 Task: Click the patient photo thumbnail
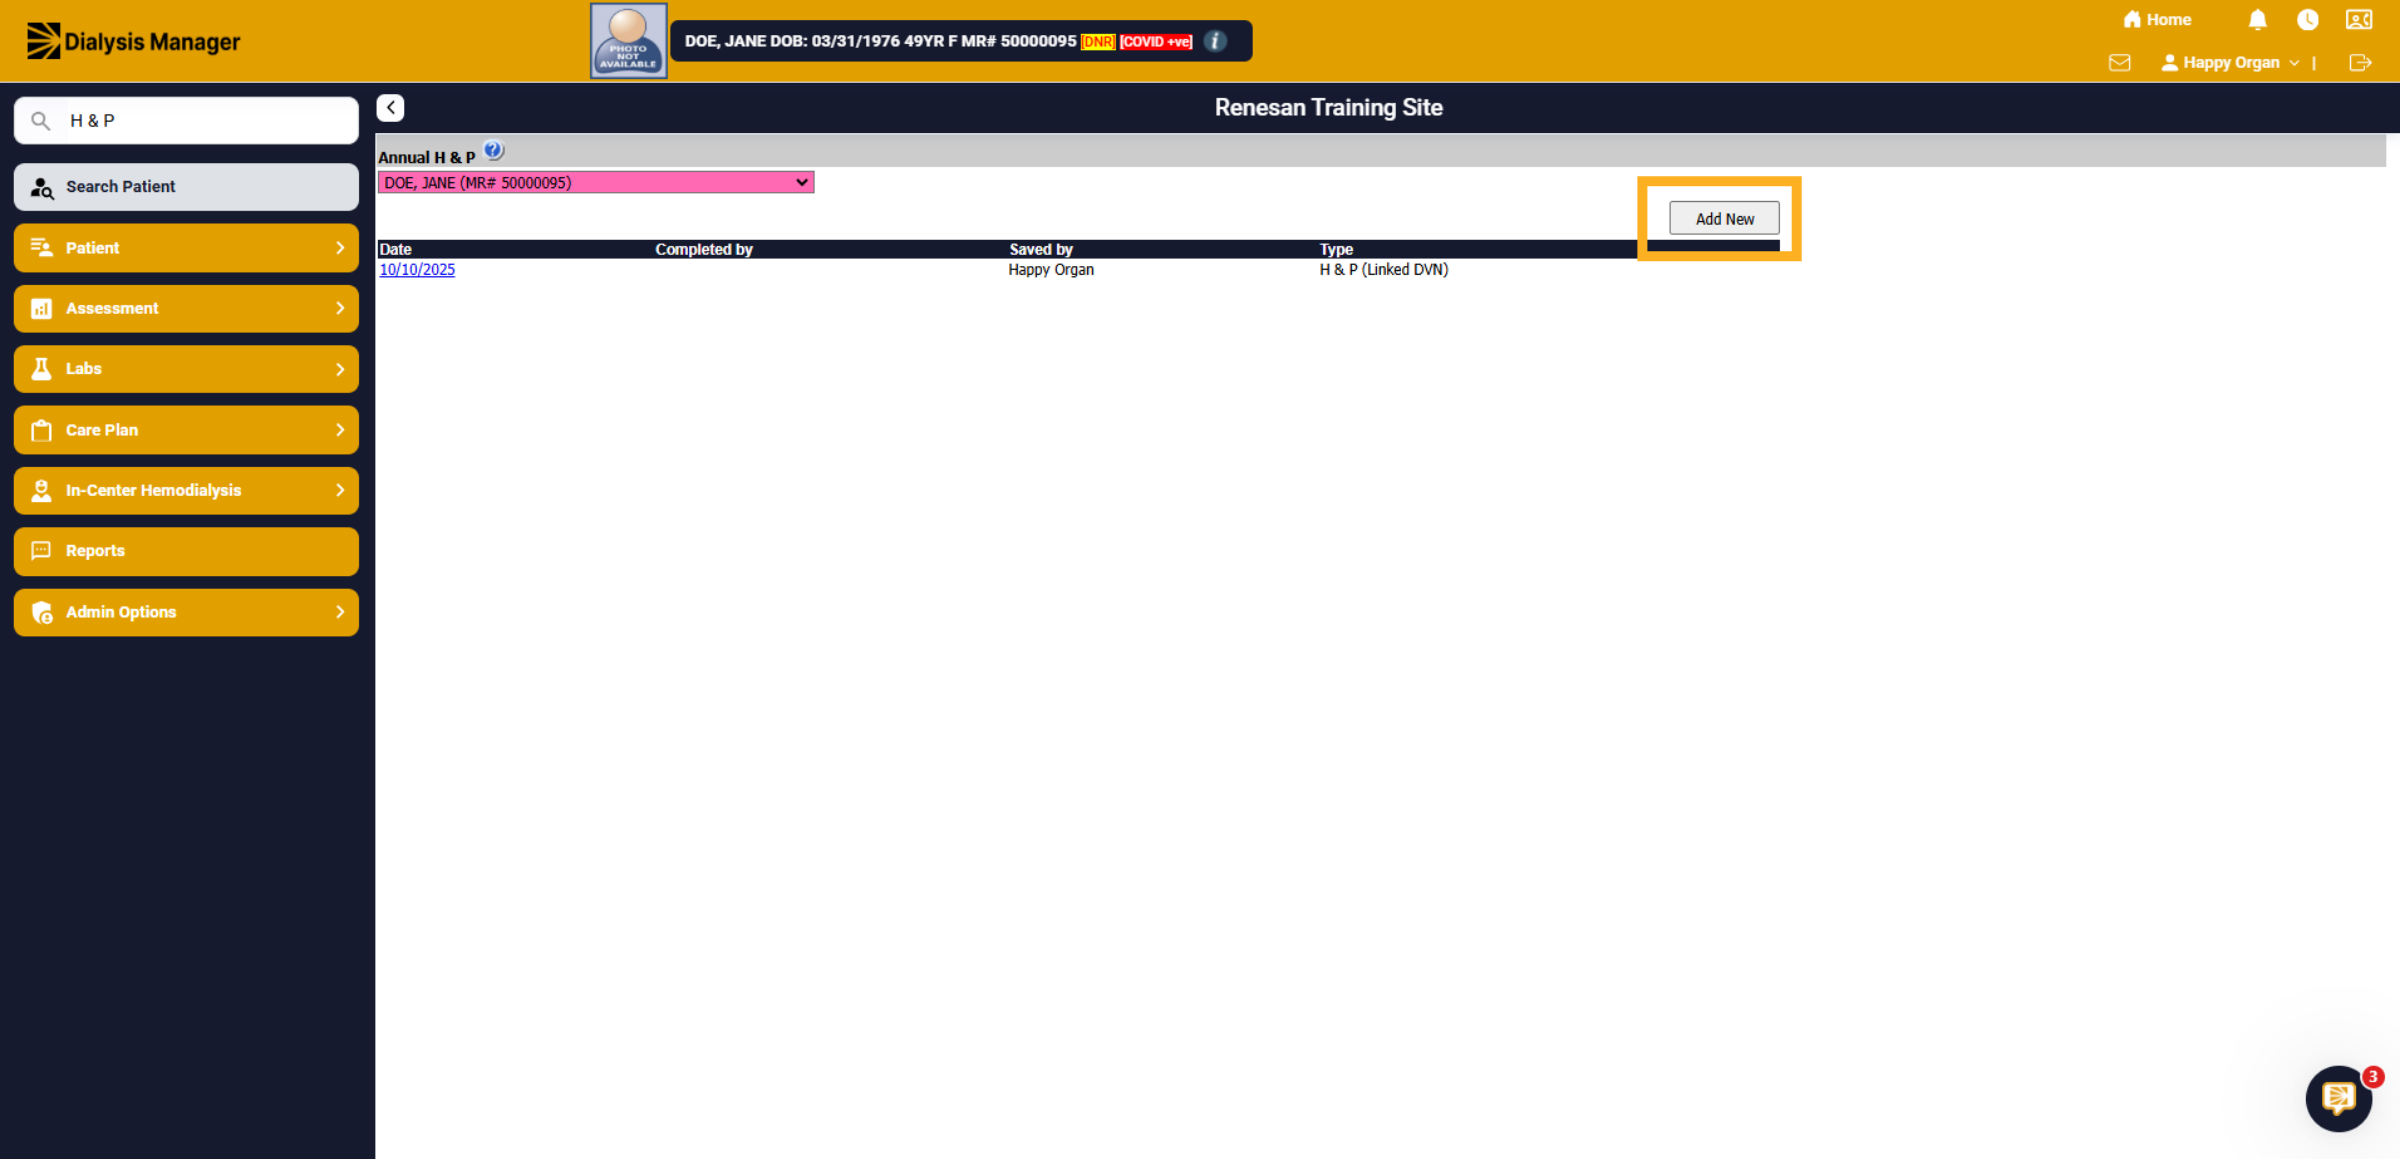click(x=628, y=41)
